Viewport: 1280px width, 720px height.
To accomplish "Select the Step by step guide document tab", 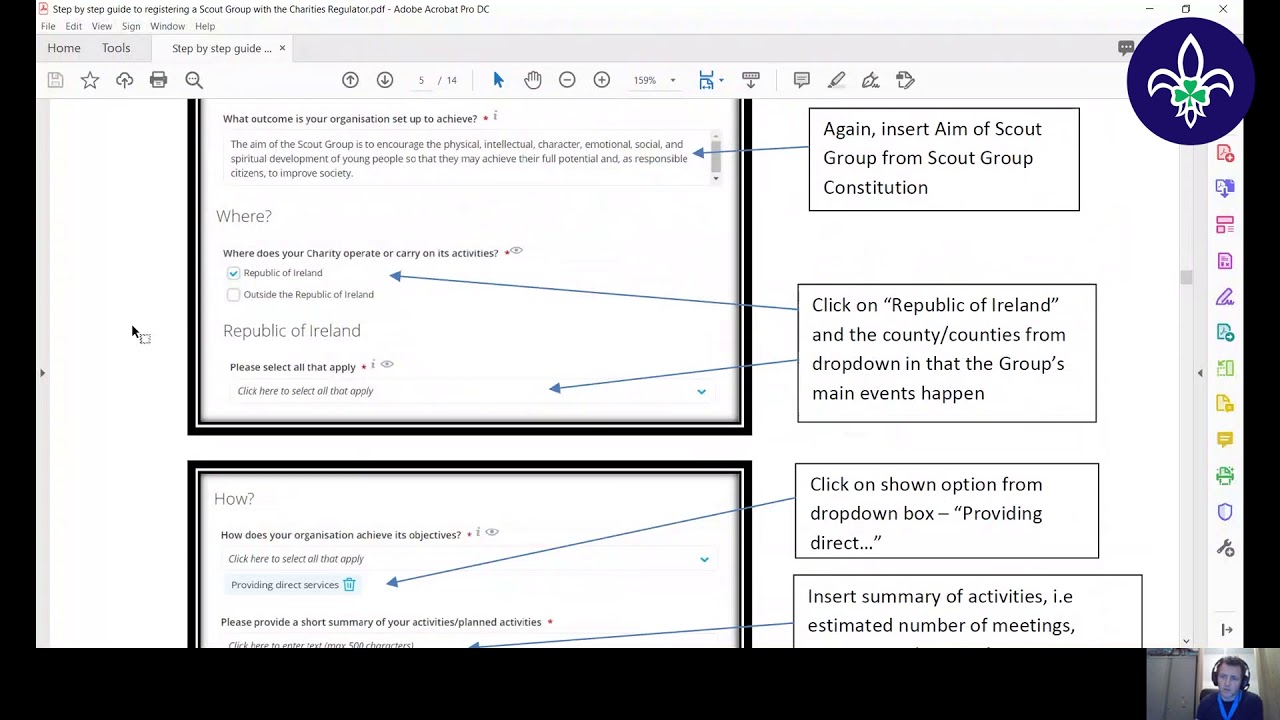I will click(x=221, y=48).
